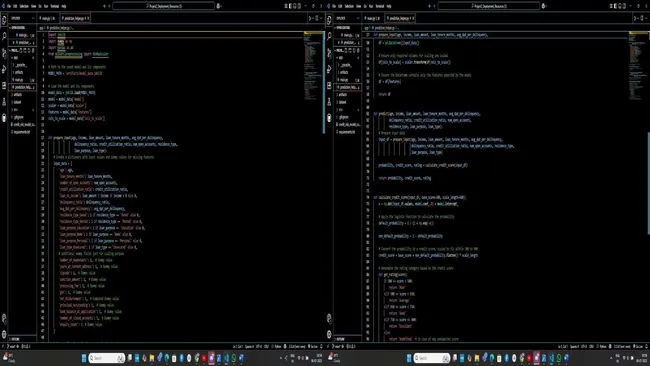Click Run Python file icon in right editor
Image resolution: width=650 pixels, height=366 pixels.
click(635, 18)
